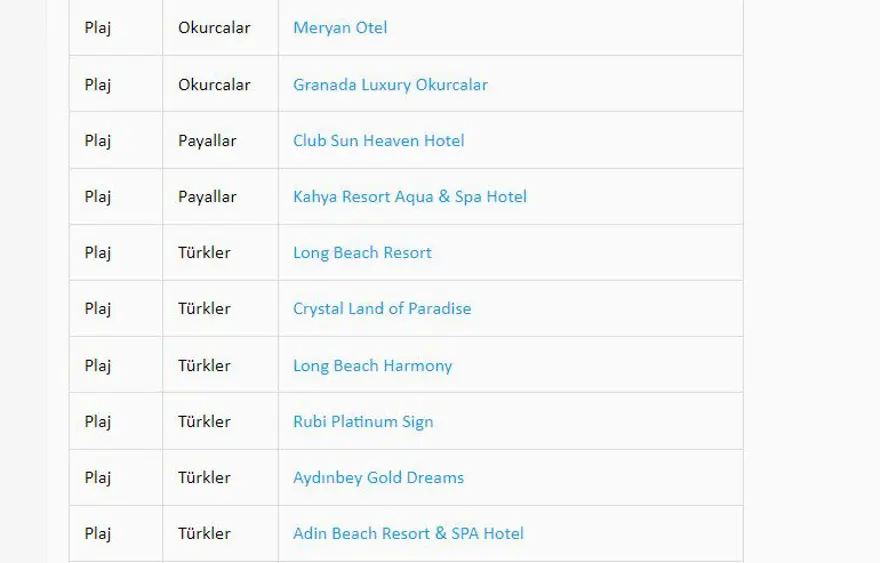The image size is (880, 563).
Task: Click Plaj cell in the Meryan Otel row
Action: [x=98, y=28]
